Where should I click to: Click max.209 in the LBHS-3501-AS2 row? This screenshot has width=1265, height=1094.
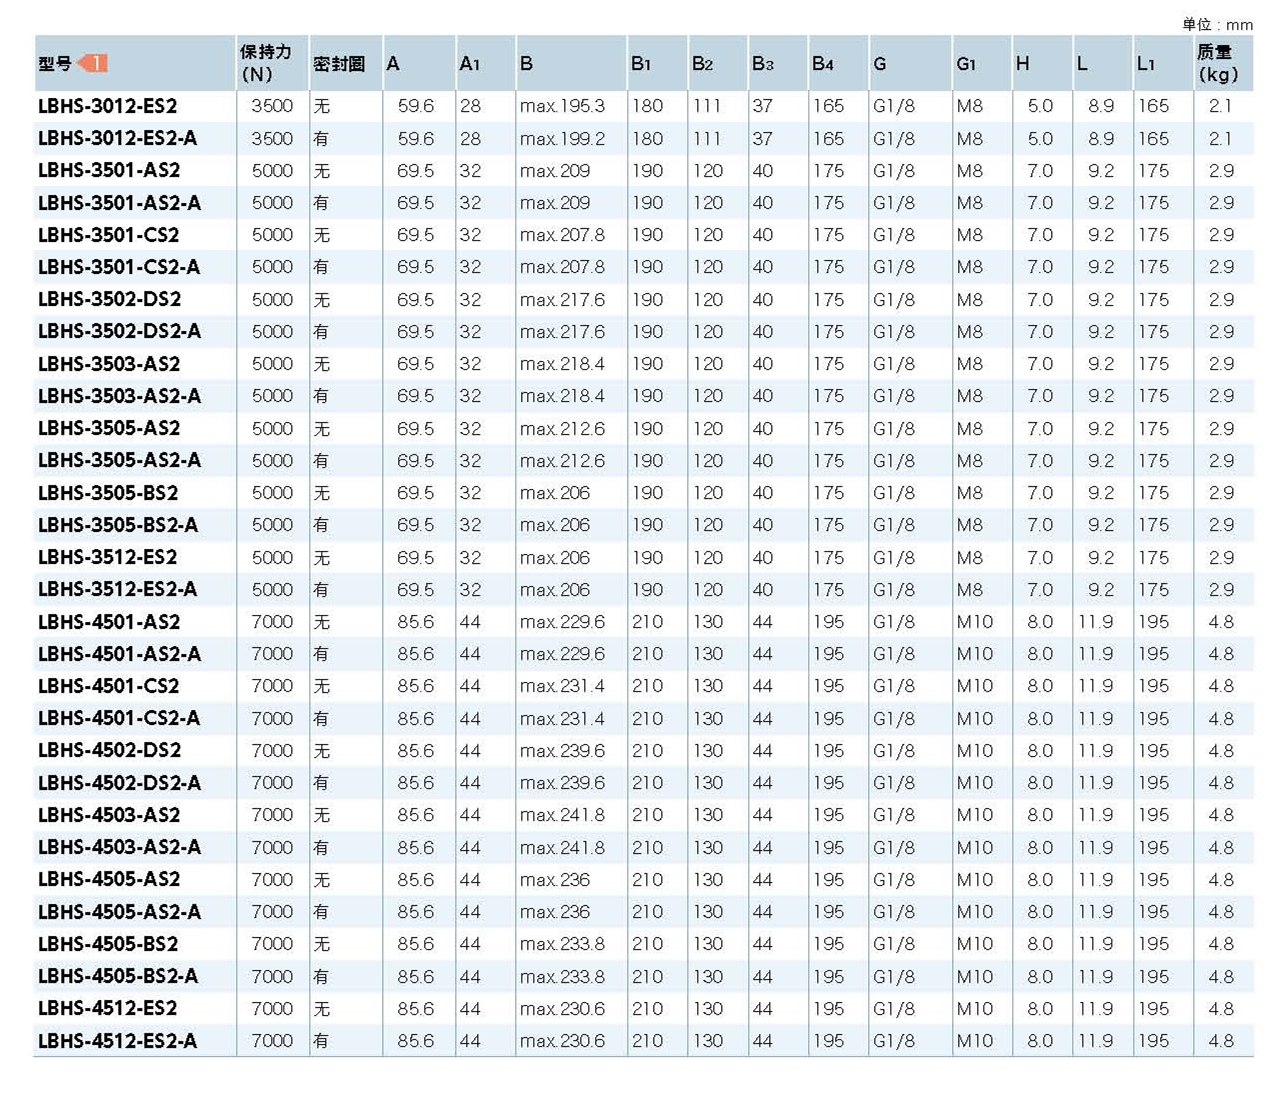[x=555, y=170]
